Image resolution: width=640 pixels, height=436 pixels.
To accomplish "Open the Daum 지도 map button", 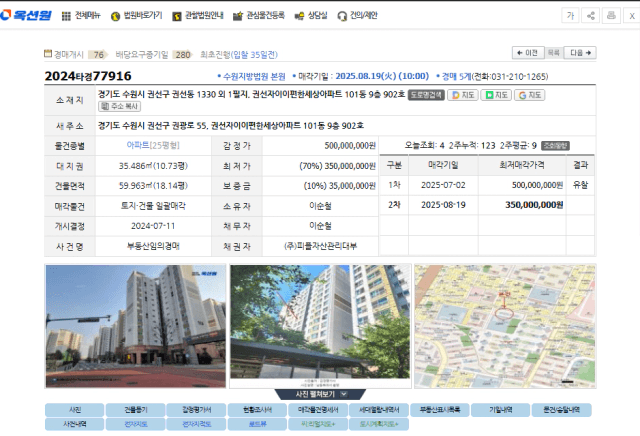I will click(x=463, y=95).
